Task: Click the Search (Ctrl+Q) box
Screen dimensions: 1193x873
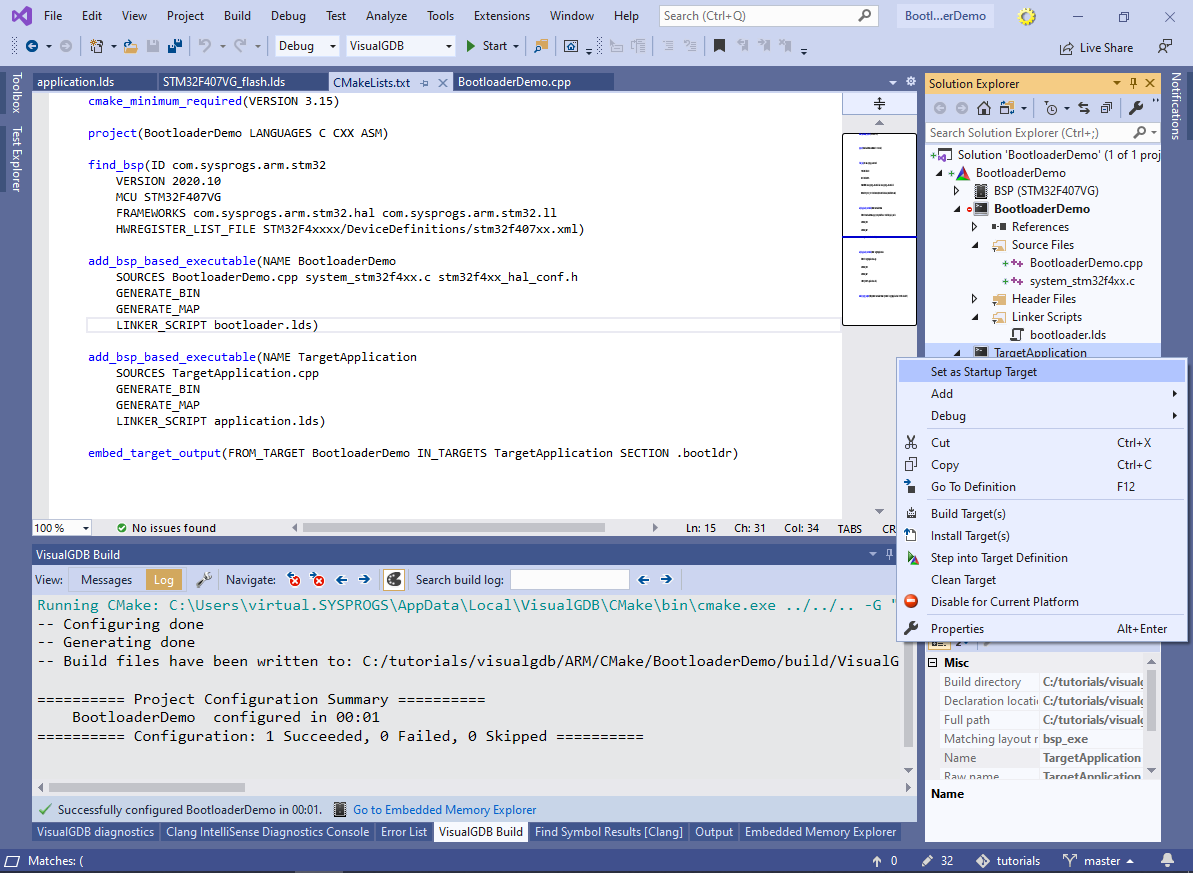Action: point(768,16)
